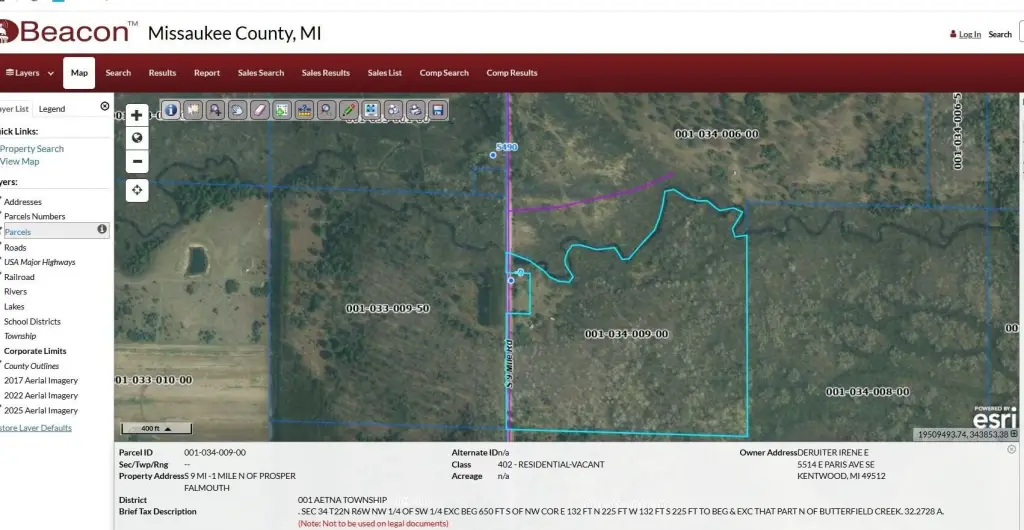This screenshot has height=530, width=1024.
Task: Close the layer list side panel
Action: (105, 106)
